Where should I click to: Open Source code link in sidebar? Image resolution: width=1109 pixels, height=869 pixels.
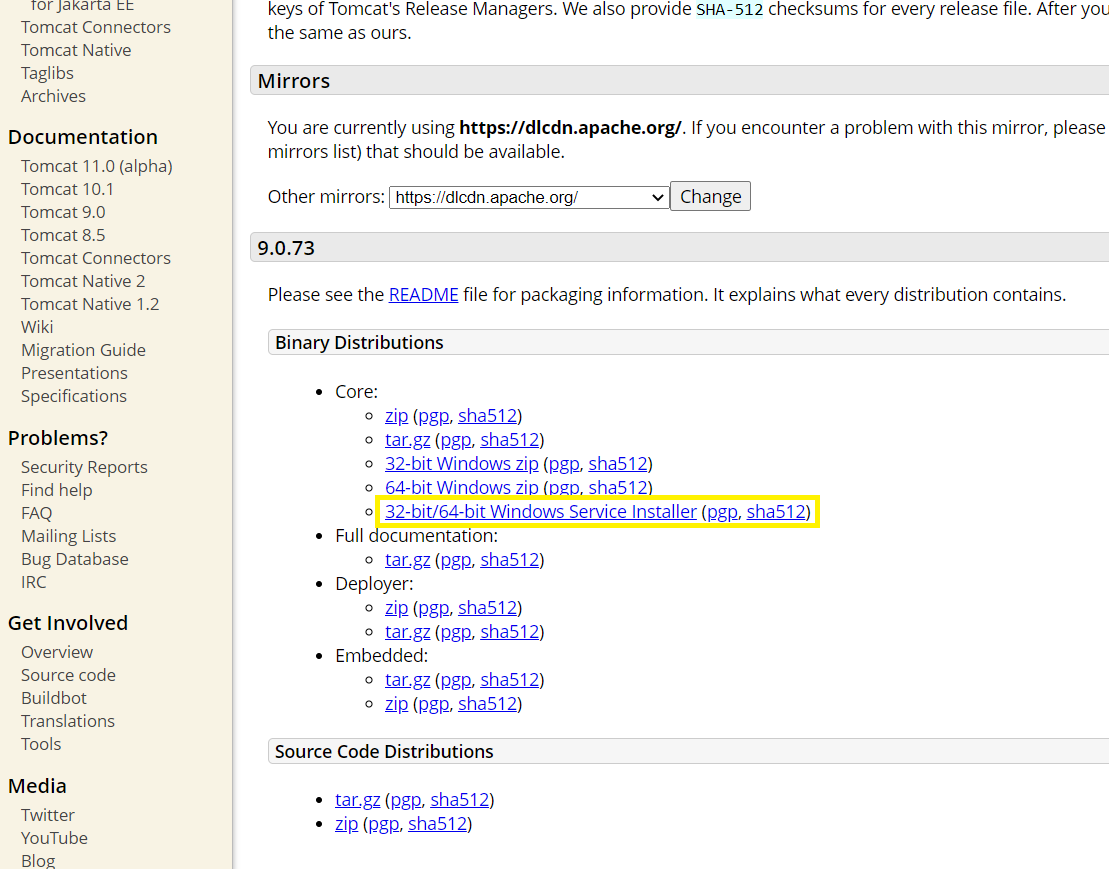click(x=68, y=675)
